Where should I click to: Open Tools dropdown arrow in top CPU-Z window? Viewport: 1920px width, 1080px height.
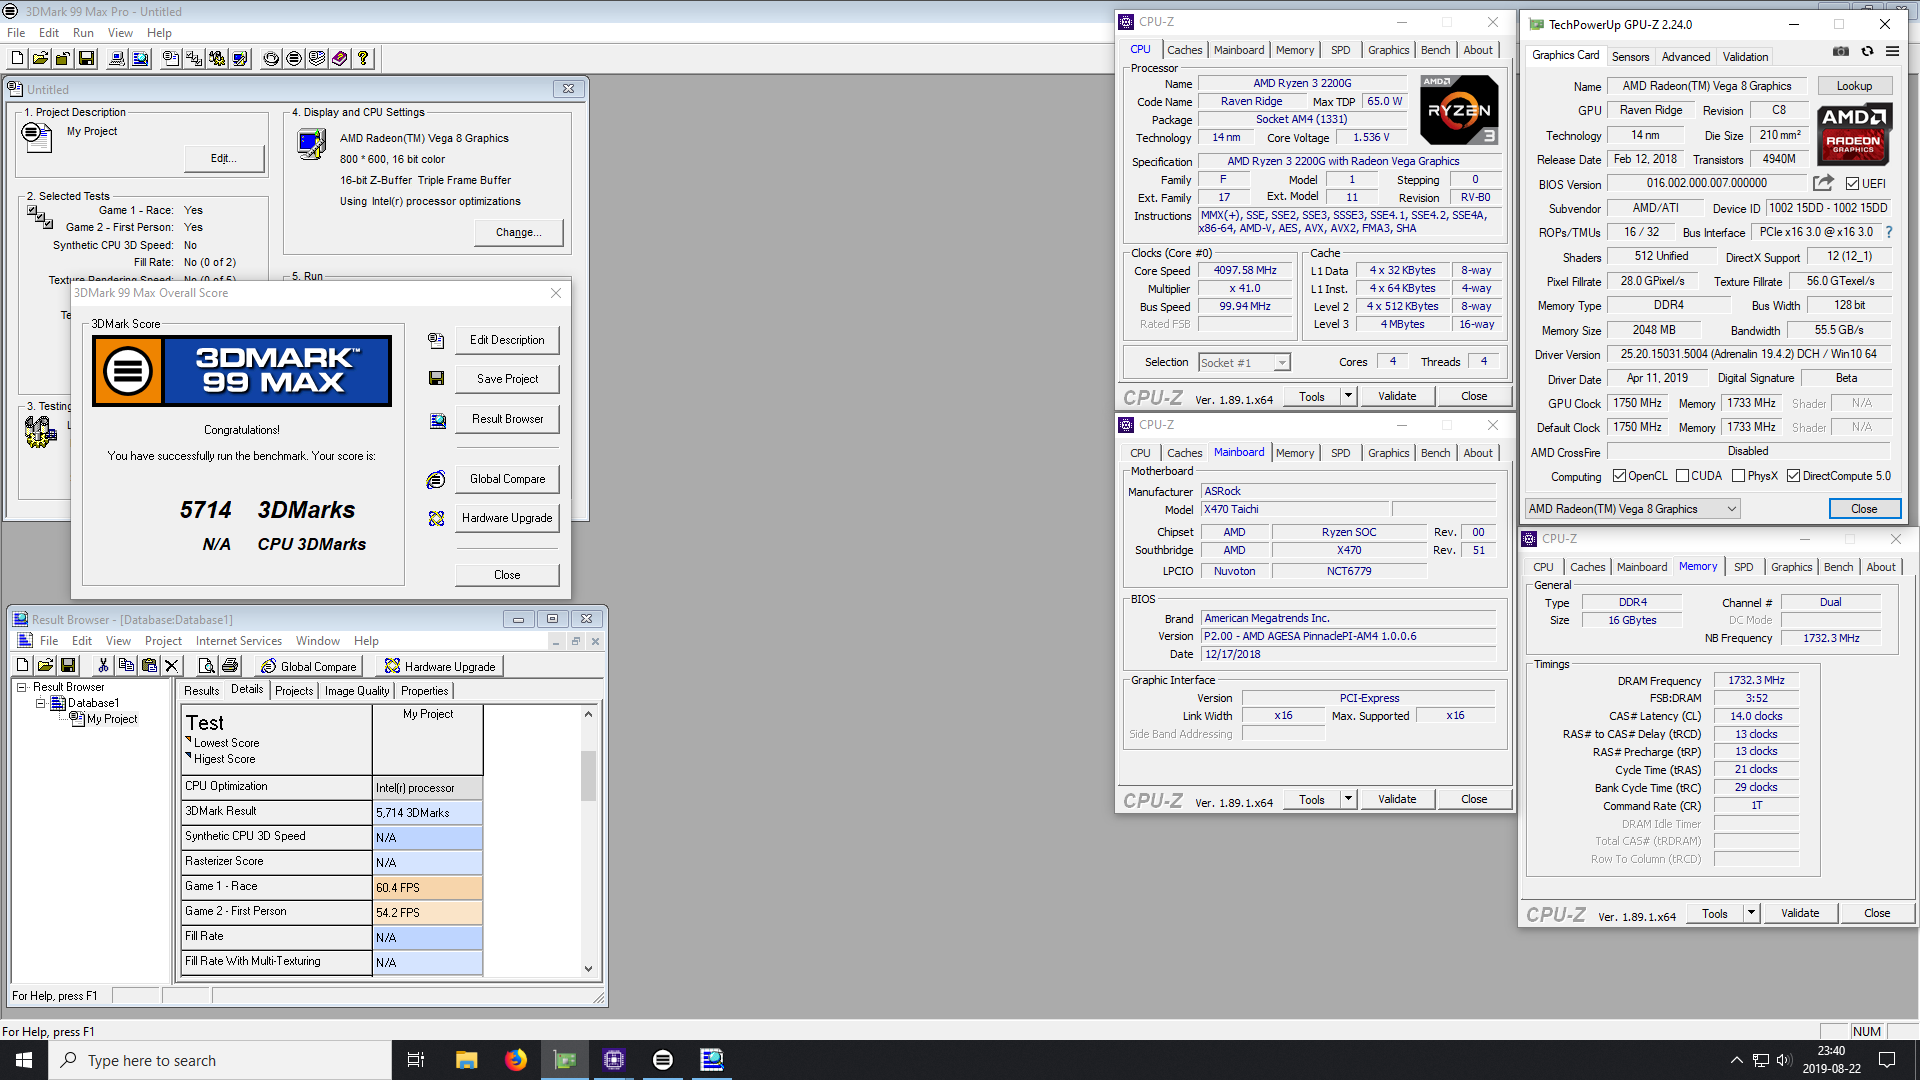[x=1348, y=396]
